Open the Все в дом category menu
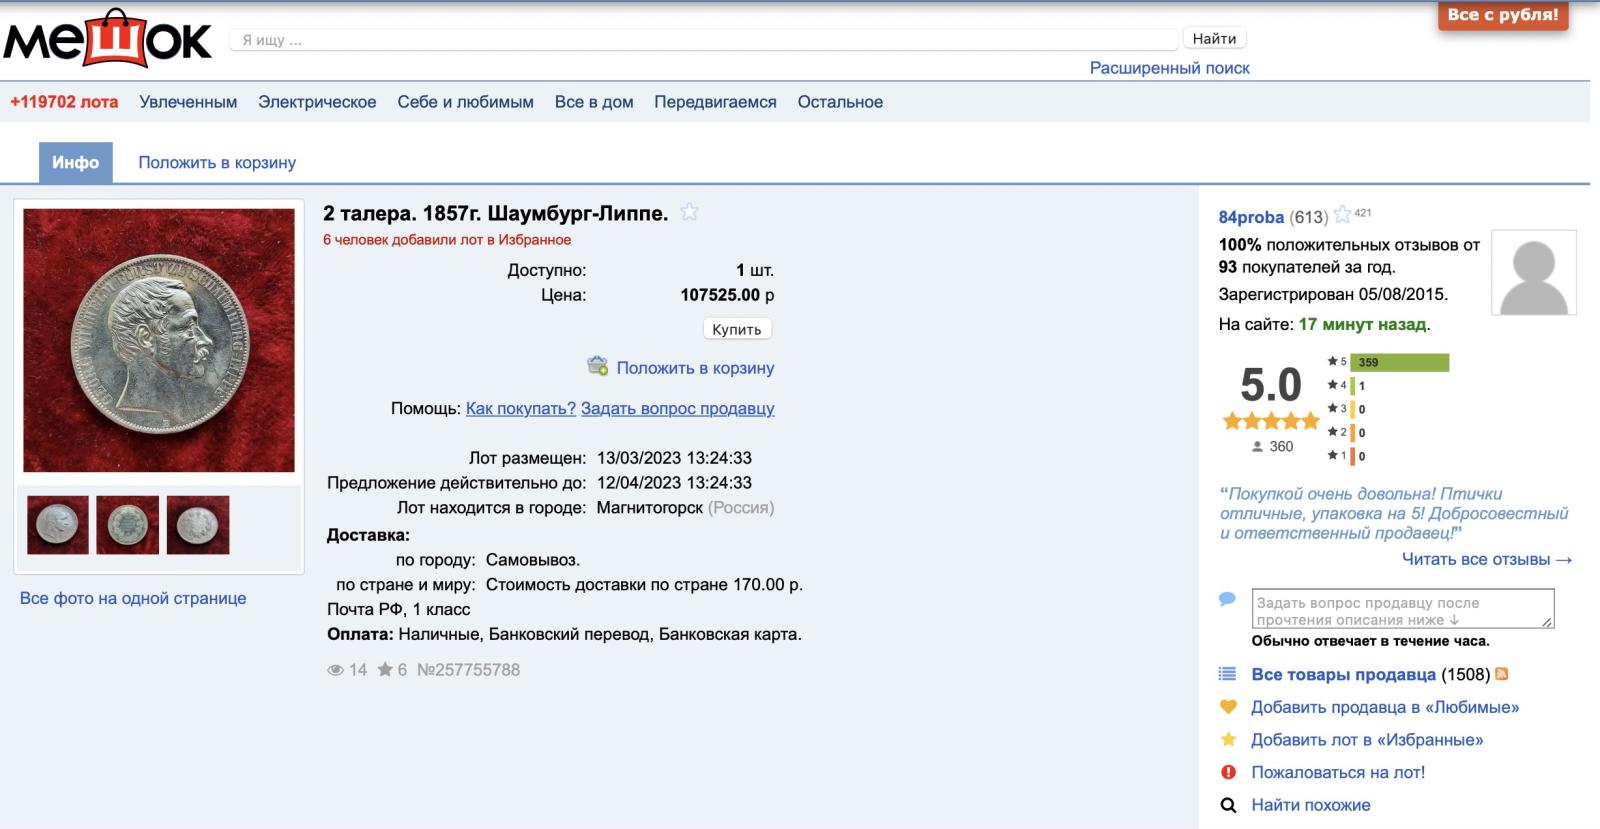Viewport: 1600px width, 829px height. [594, 102]
